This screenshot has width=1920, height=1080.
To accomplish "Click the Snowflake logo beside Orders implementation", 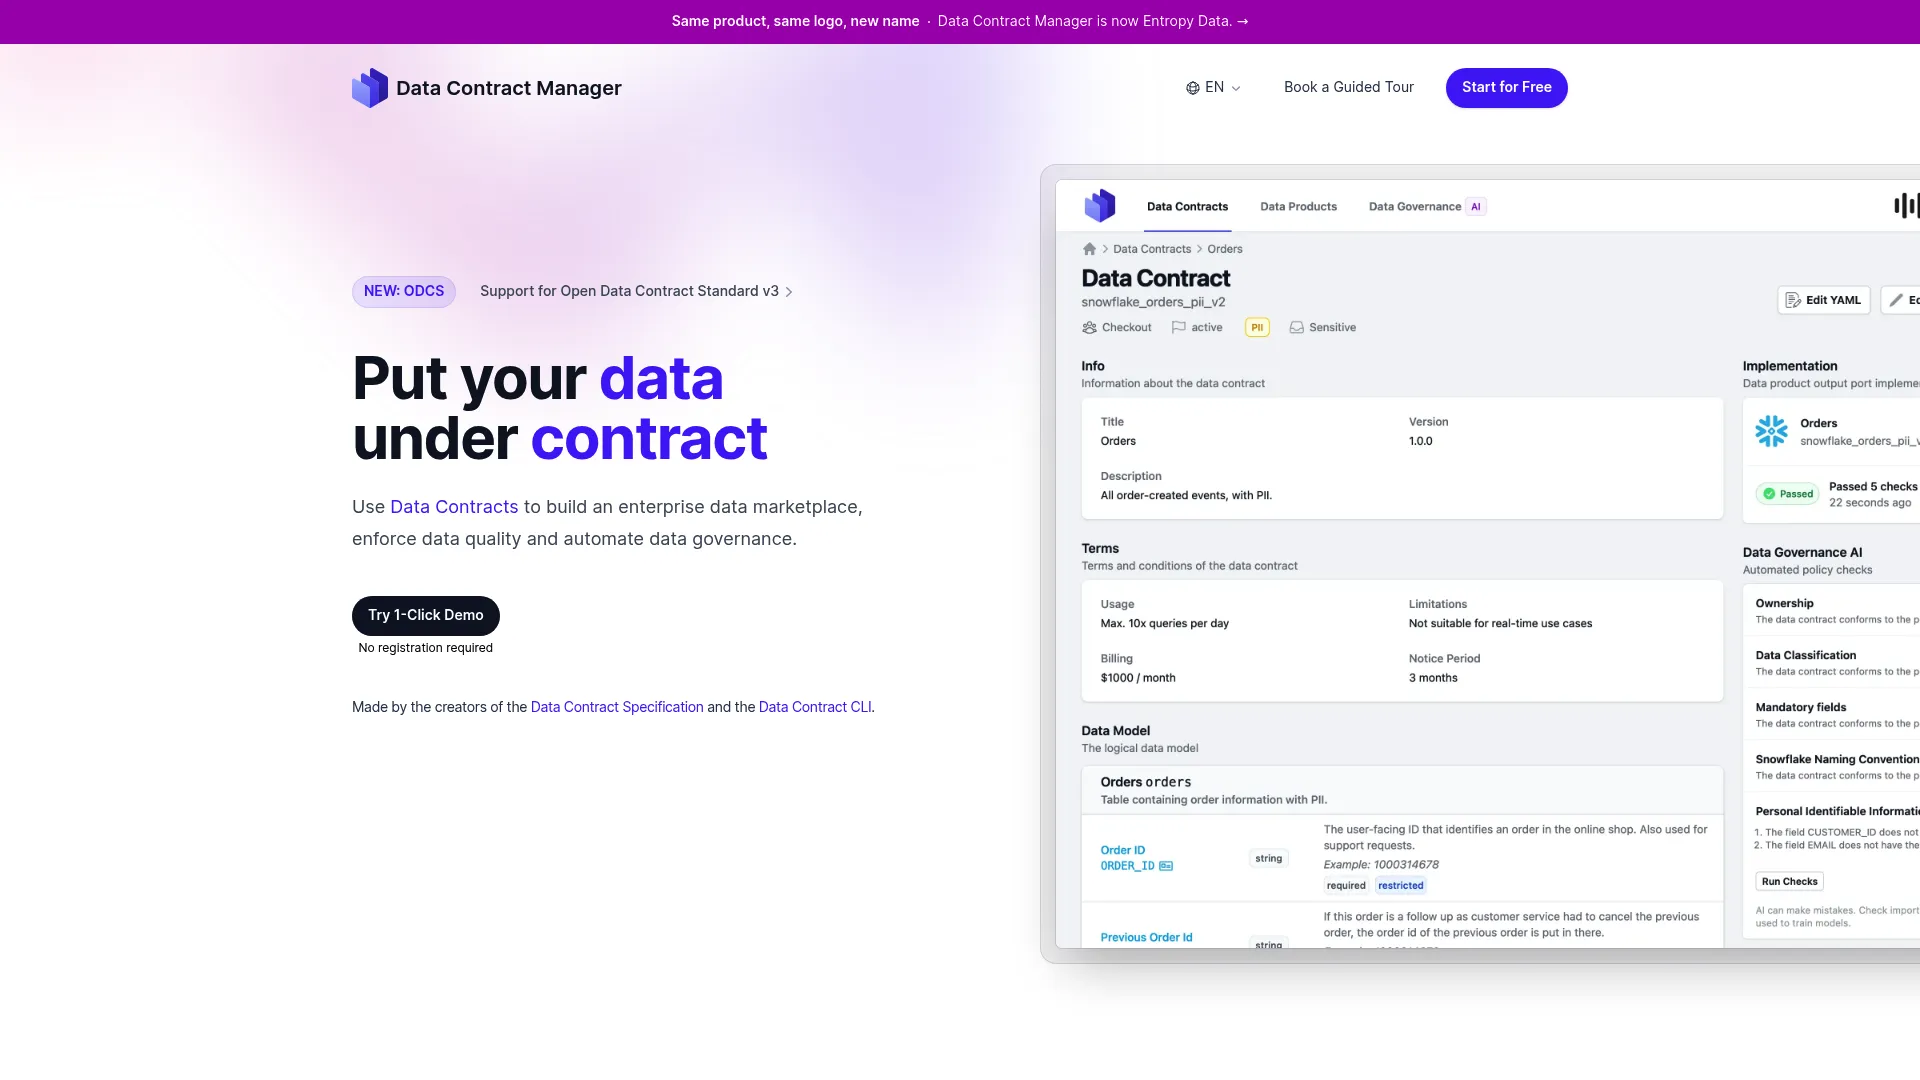I will click(x=1771, y=431).
